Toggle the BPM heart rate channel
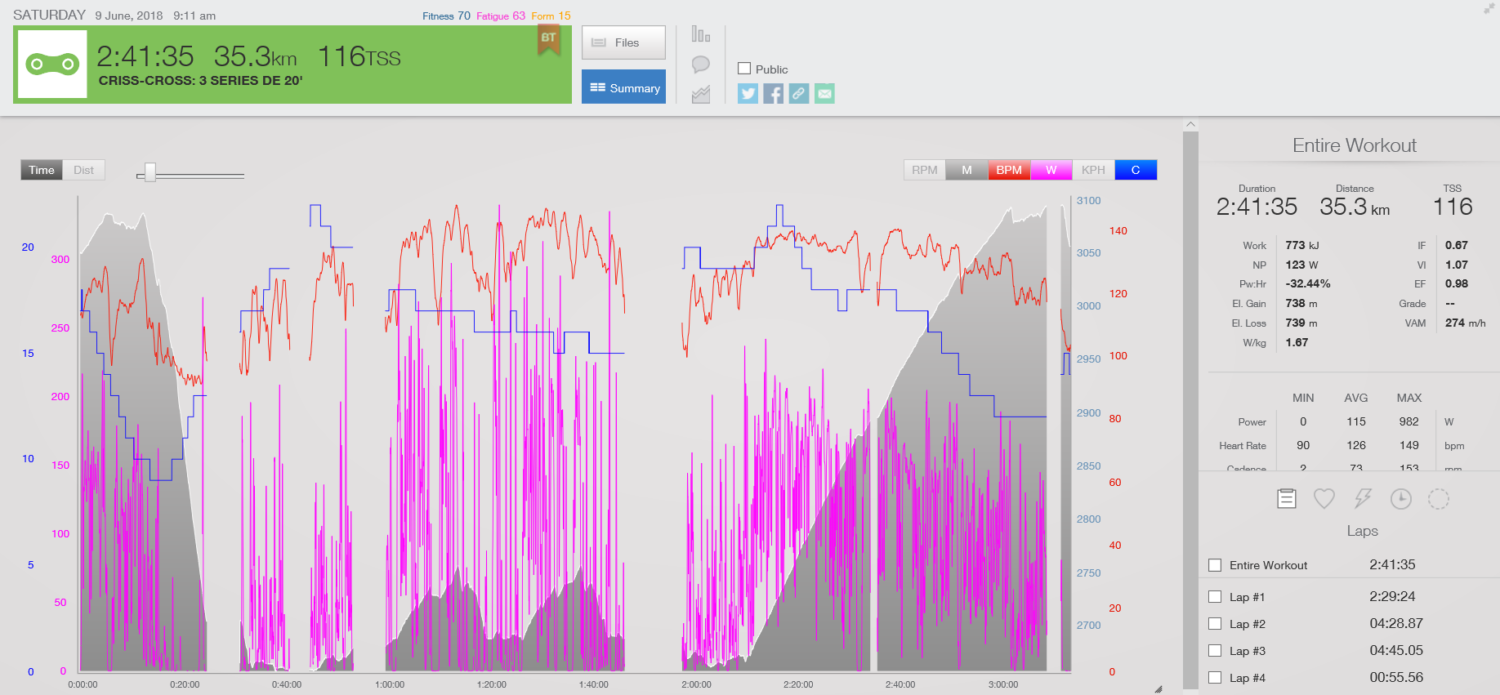 1009,170
